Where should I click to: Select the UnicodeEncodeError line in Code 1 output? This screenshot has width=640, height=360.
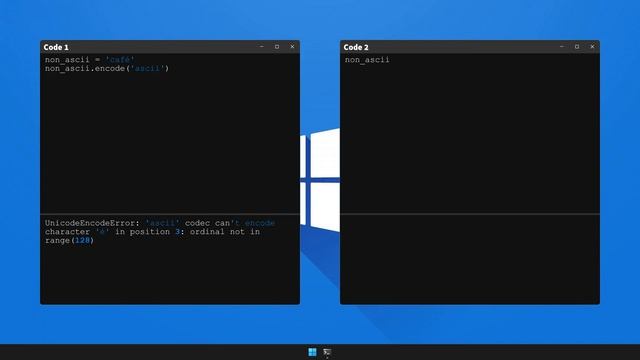(160, 223)
